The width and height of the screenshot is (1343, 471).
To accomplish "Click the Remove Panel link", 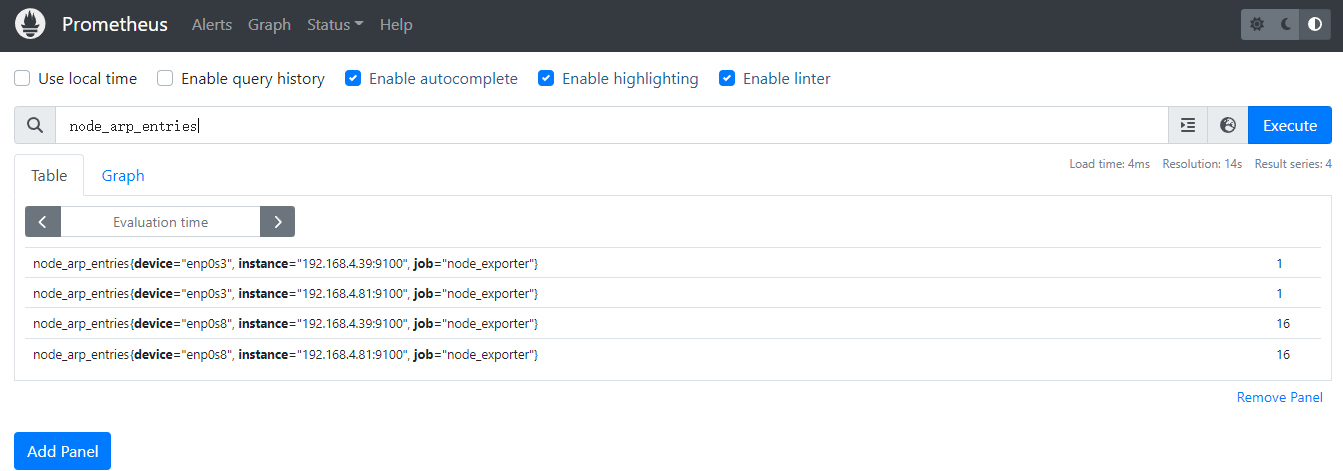I will (1280, 397).
